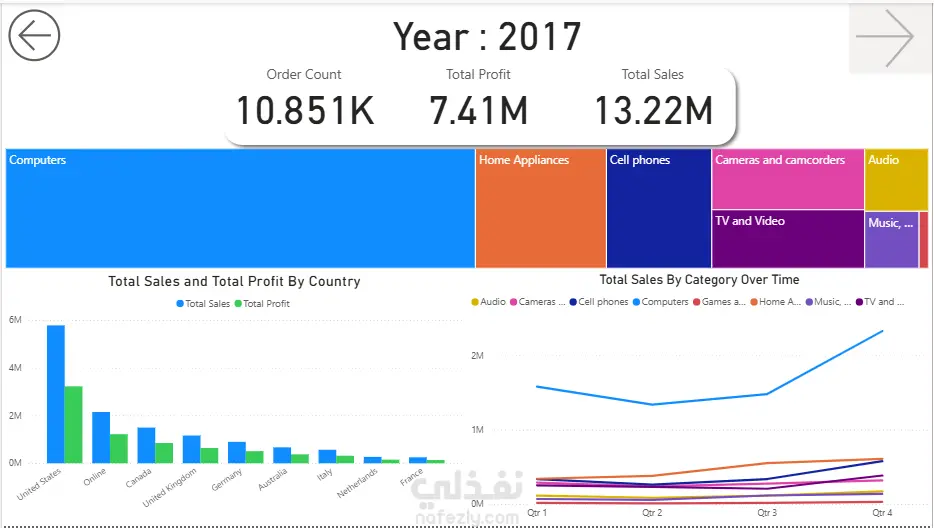934x528 pixels.
Task: Click Home A... legend item in line chart
Action: (x=776, y=302)
